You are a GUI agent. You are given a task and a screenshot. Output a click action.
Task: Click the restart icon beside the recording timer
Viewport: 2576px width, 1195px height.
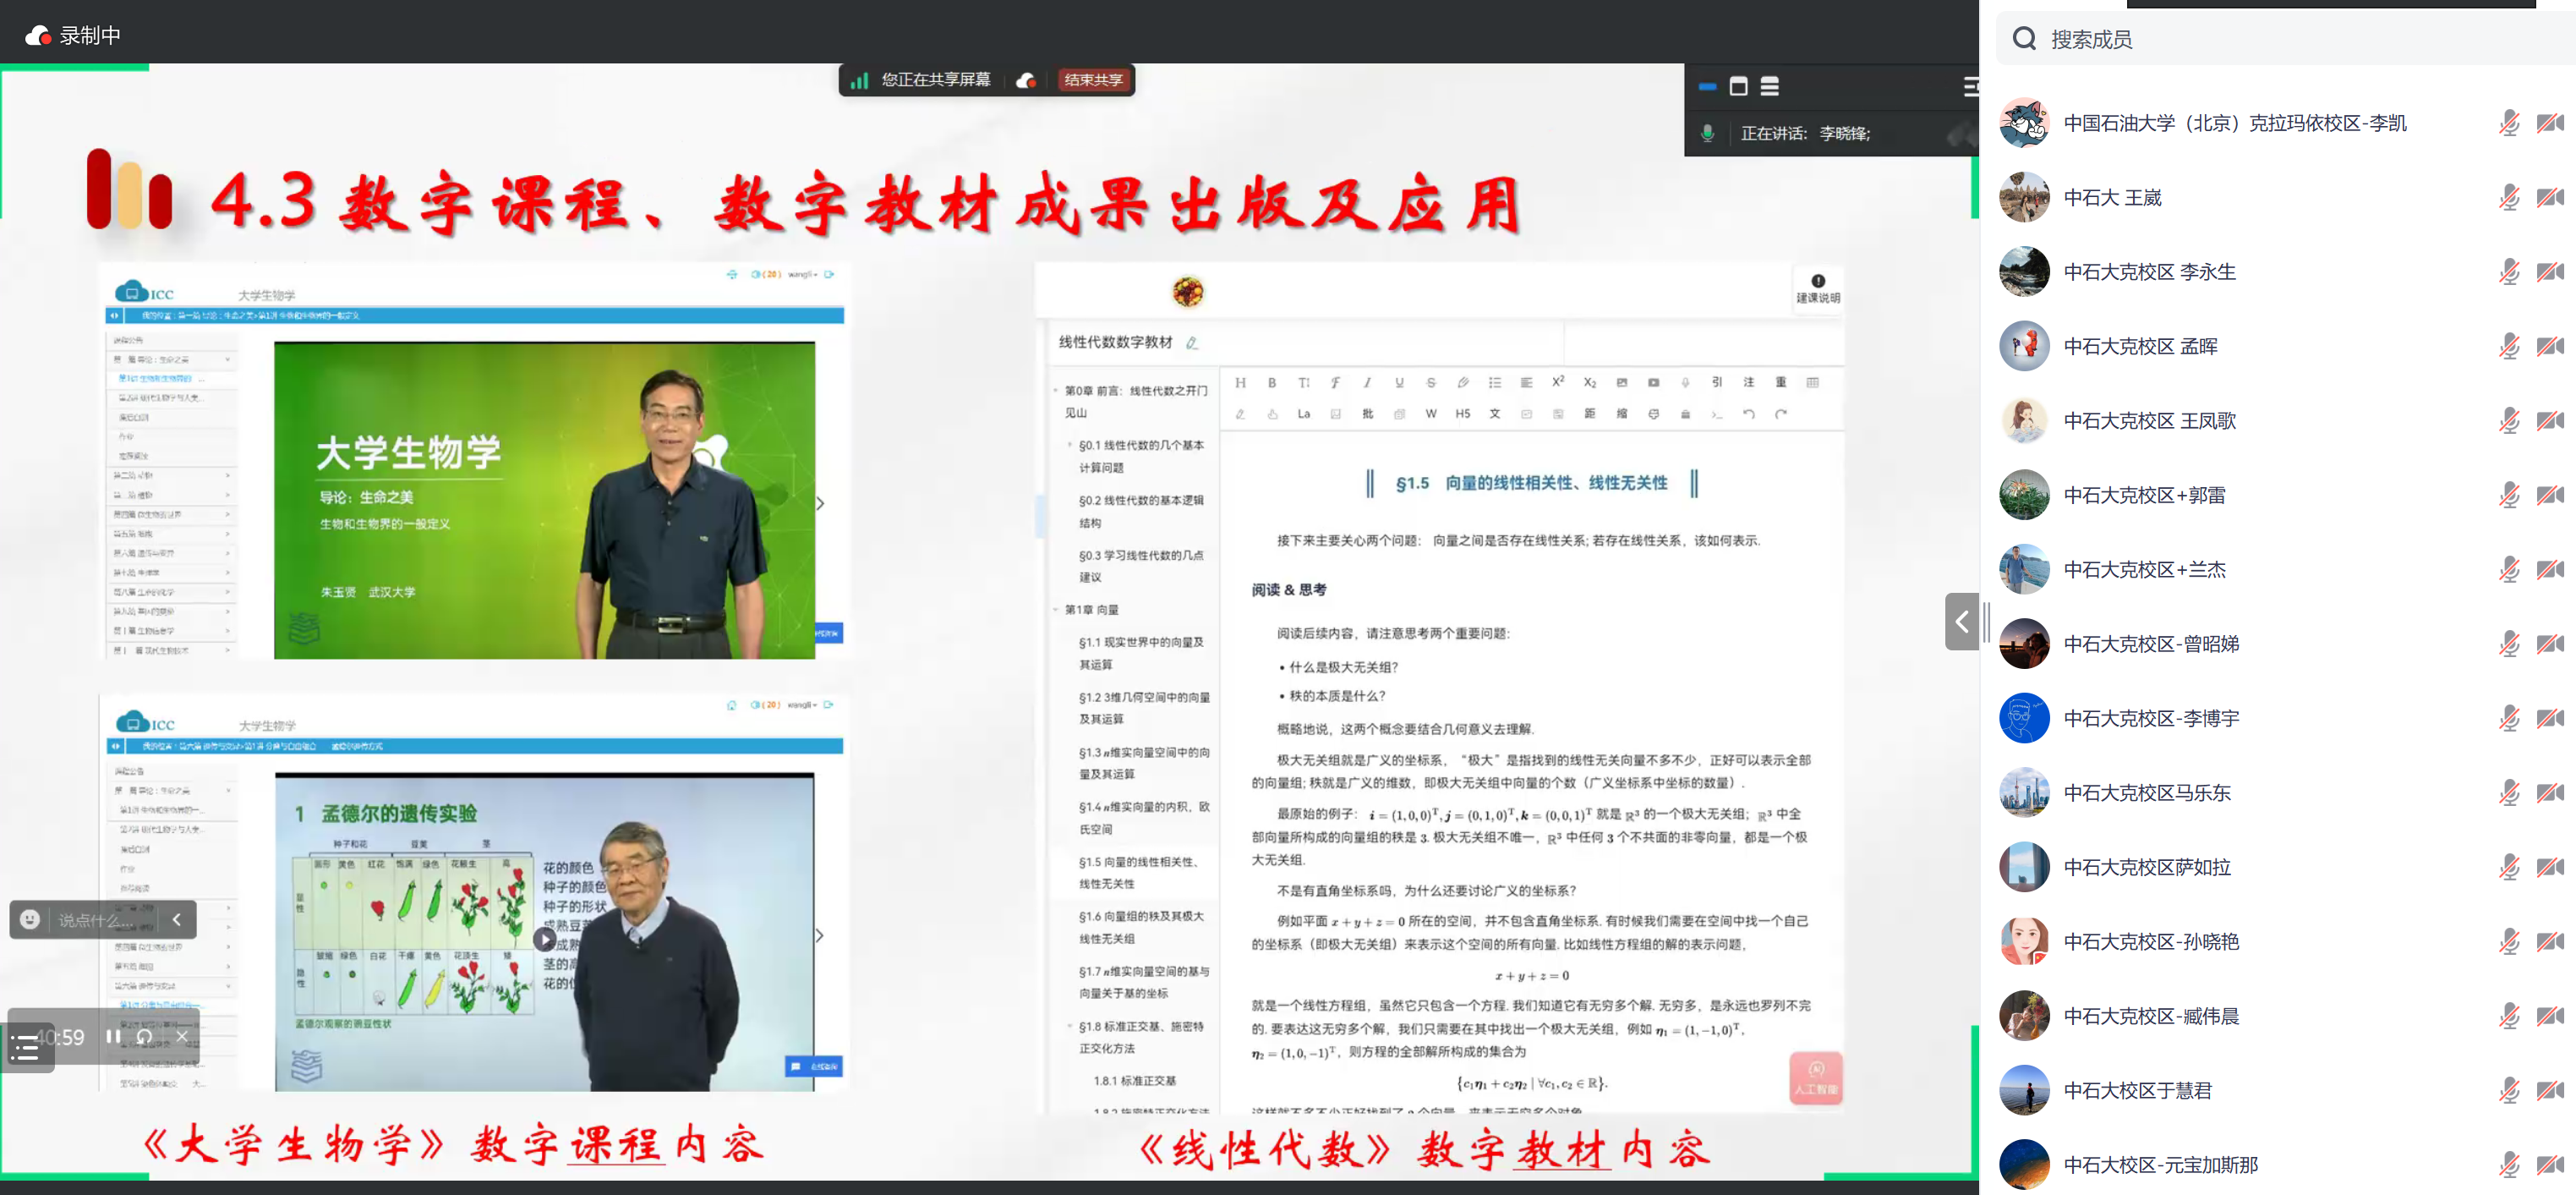coord(145,1036)
